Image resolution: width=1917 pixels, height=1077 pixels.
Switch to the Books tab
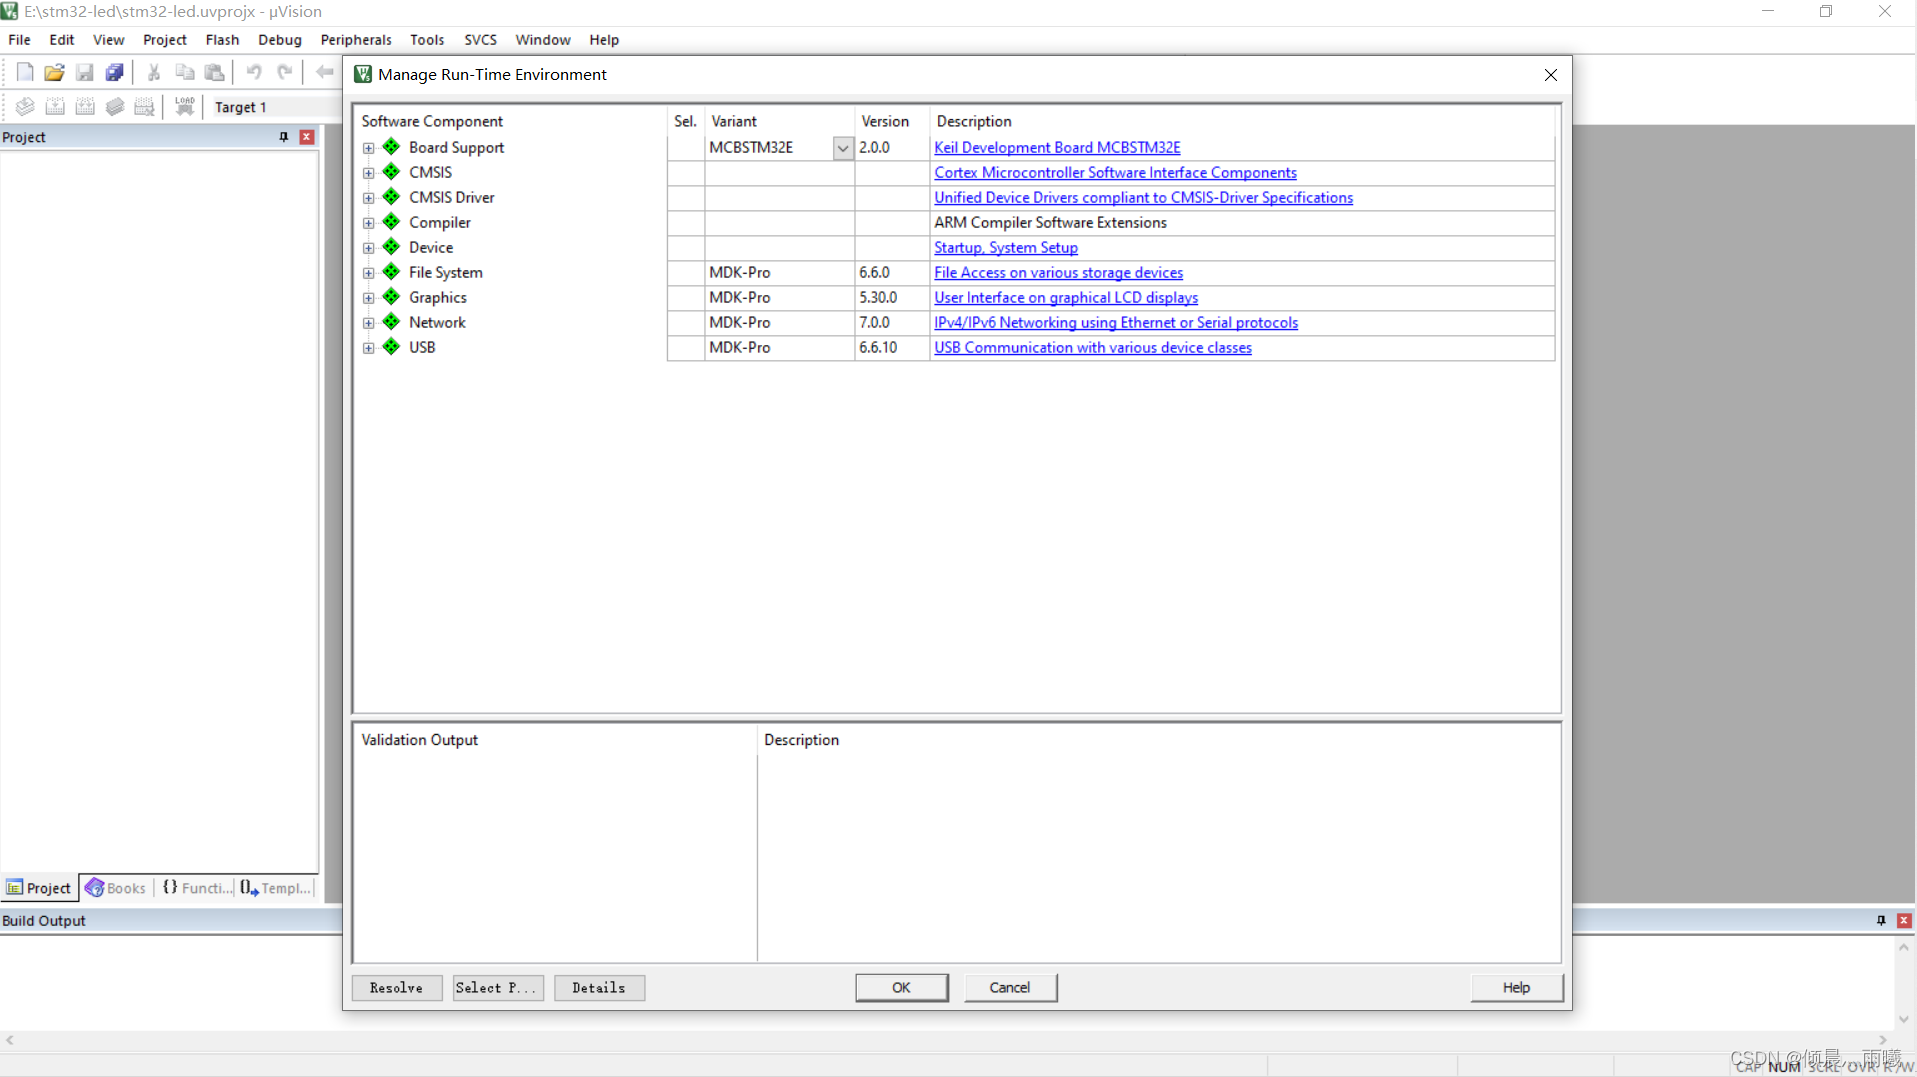tap(116, 888)
